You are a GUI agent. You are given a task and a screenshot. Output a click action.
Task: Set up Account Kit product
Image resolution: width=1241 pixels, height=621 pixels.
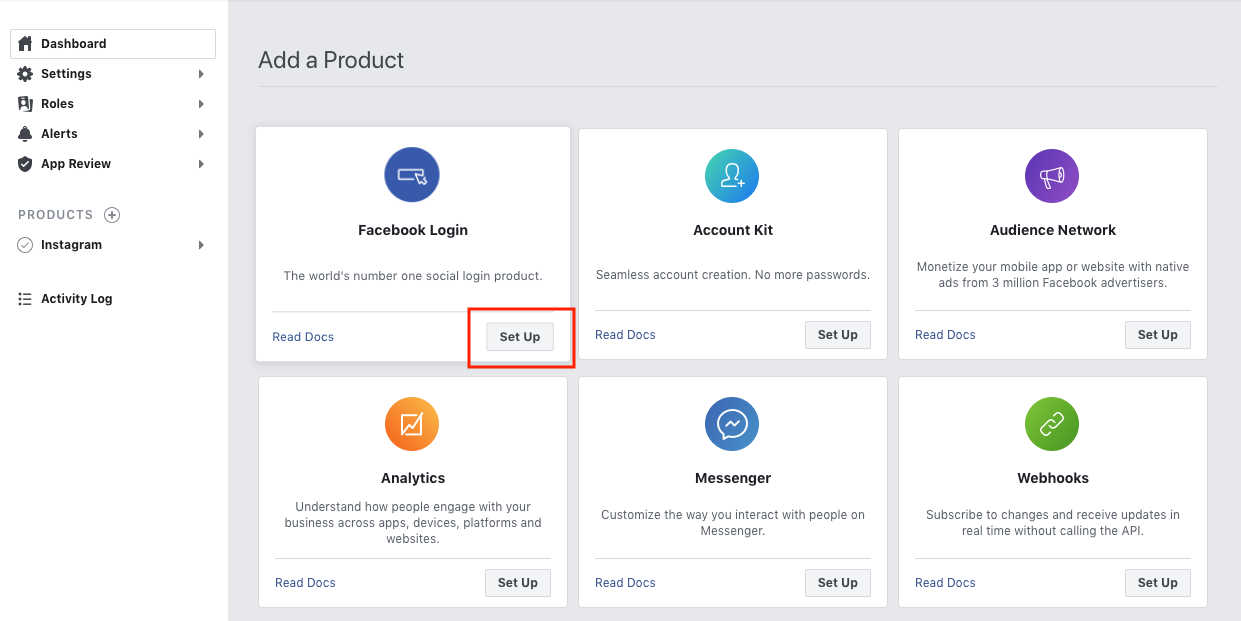(x=838, y=335)
